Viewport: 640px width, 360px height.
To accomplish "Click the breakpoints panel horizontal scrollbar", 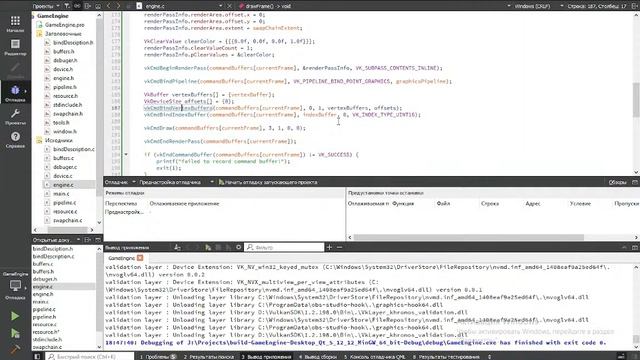I will (469, 237).
